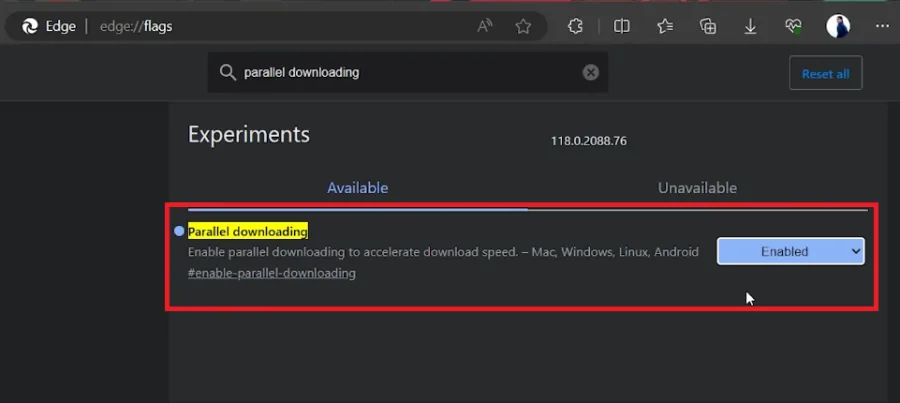This screenshot has width=900, height=403.
Task: Open the Enabled dropdown for Parallel downloading
Action: 790,251
